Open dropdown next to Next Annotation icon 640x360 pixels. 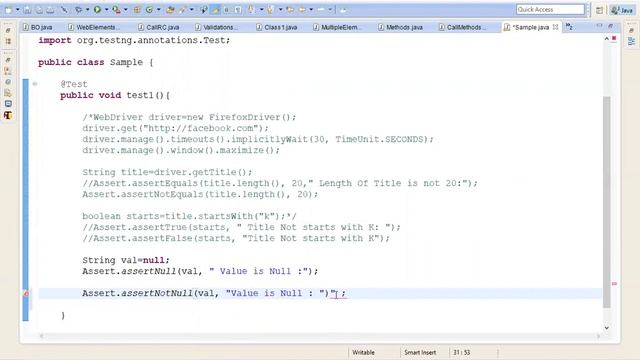point(262,9)
